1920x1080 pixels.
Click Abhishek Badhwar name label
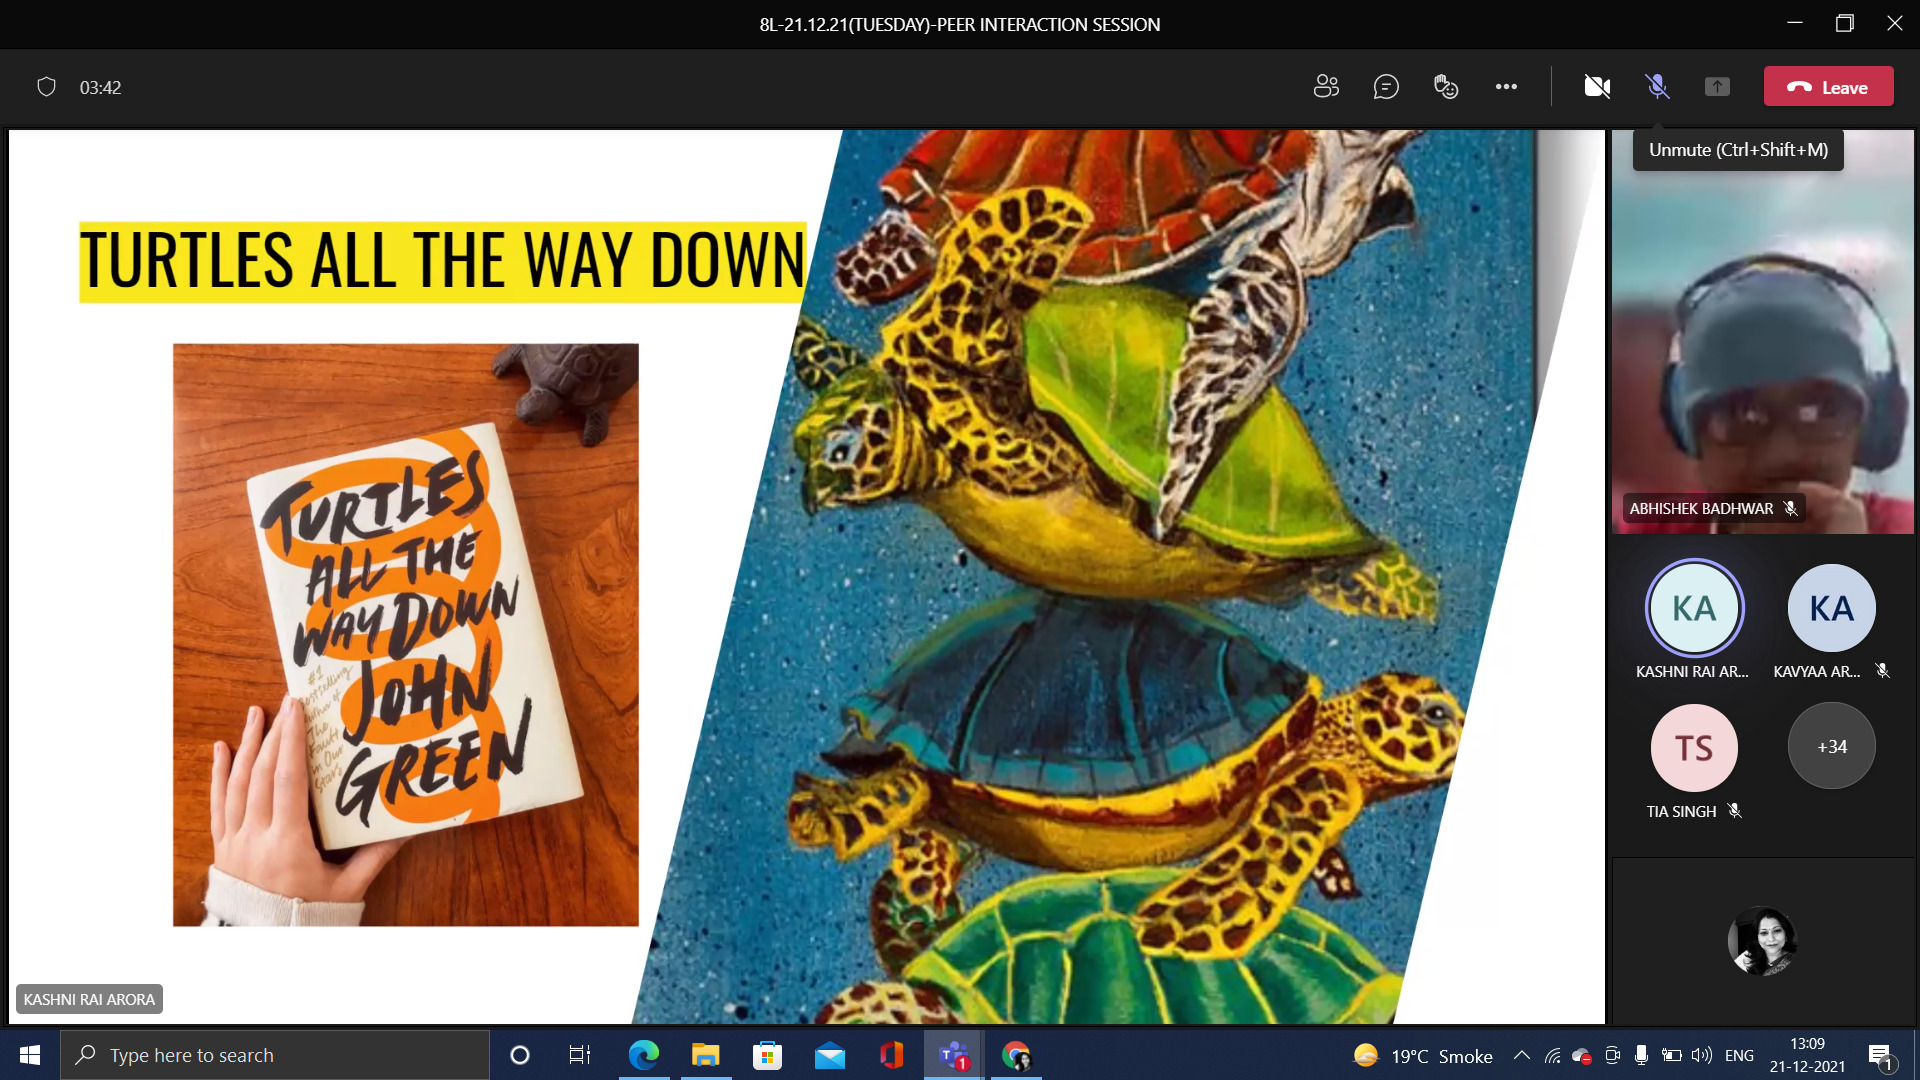(1701, 508)
